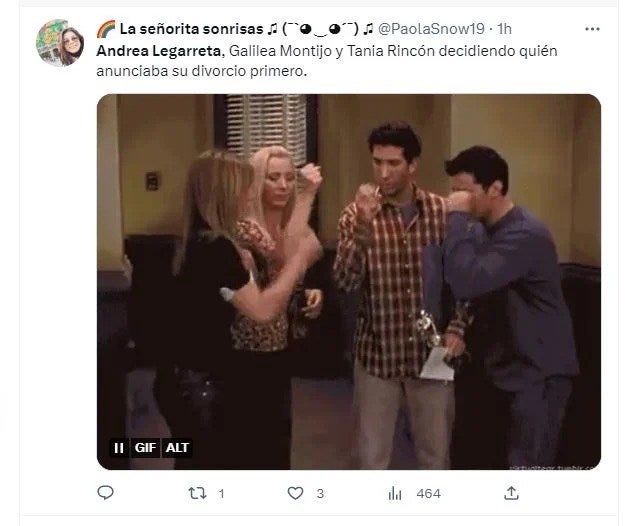Pause the GIF playback

(x=119, y=448)
